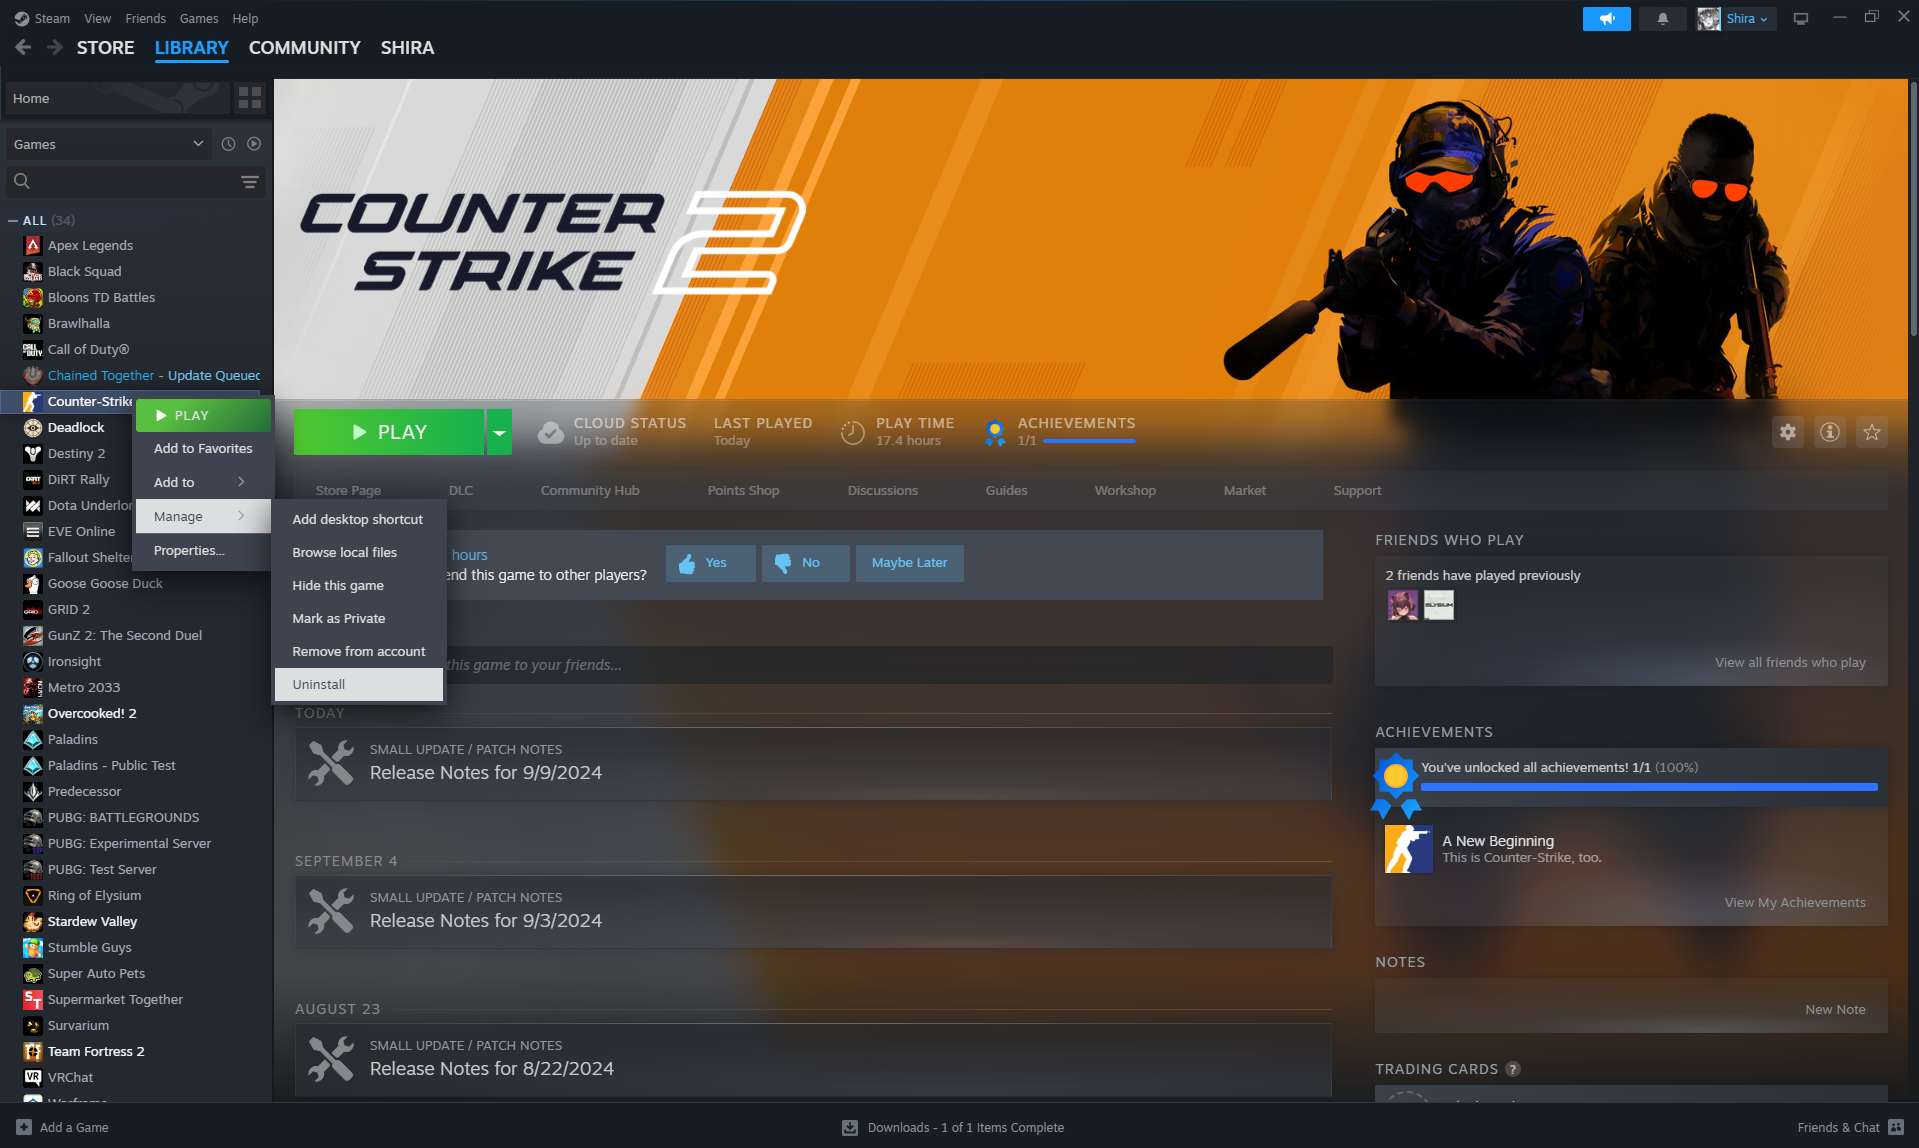1919x1148 pixels.
Task: Open Release Notes for 9/3/2024
Action: pyautogui.click(x=812, y=912)
